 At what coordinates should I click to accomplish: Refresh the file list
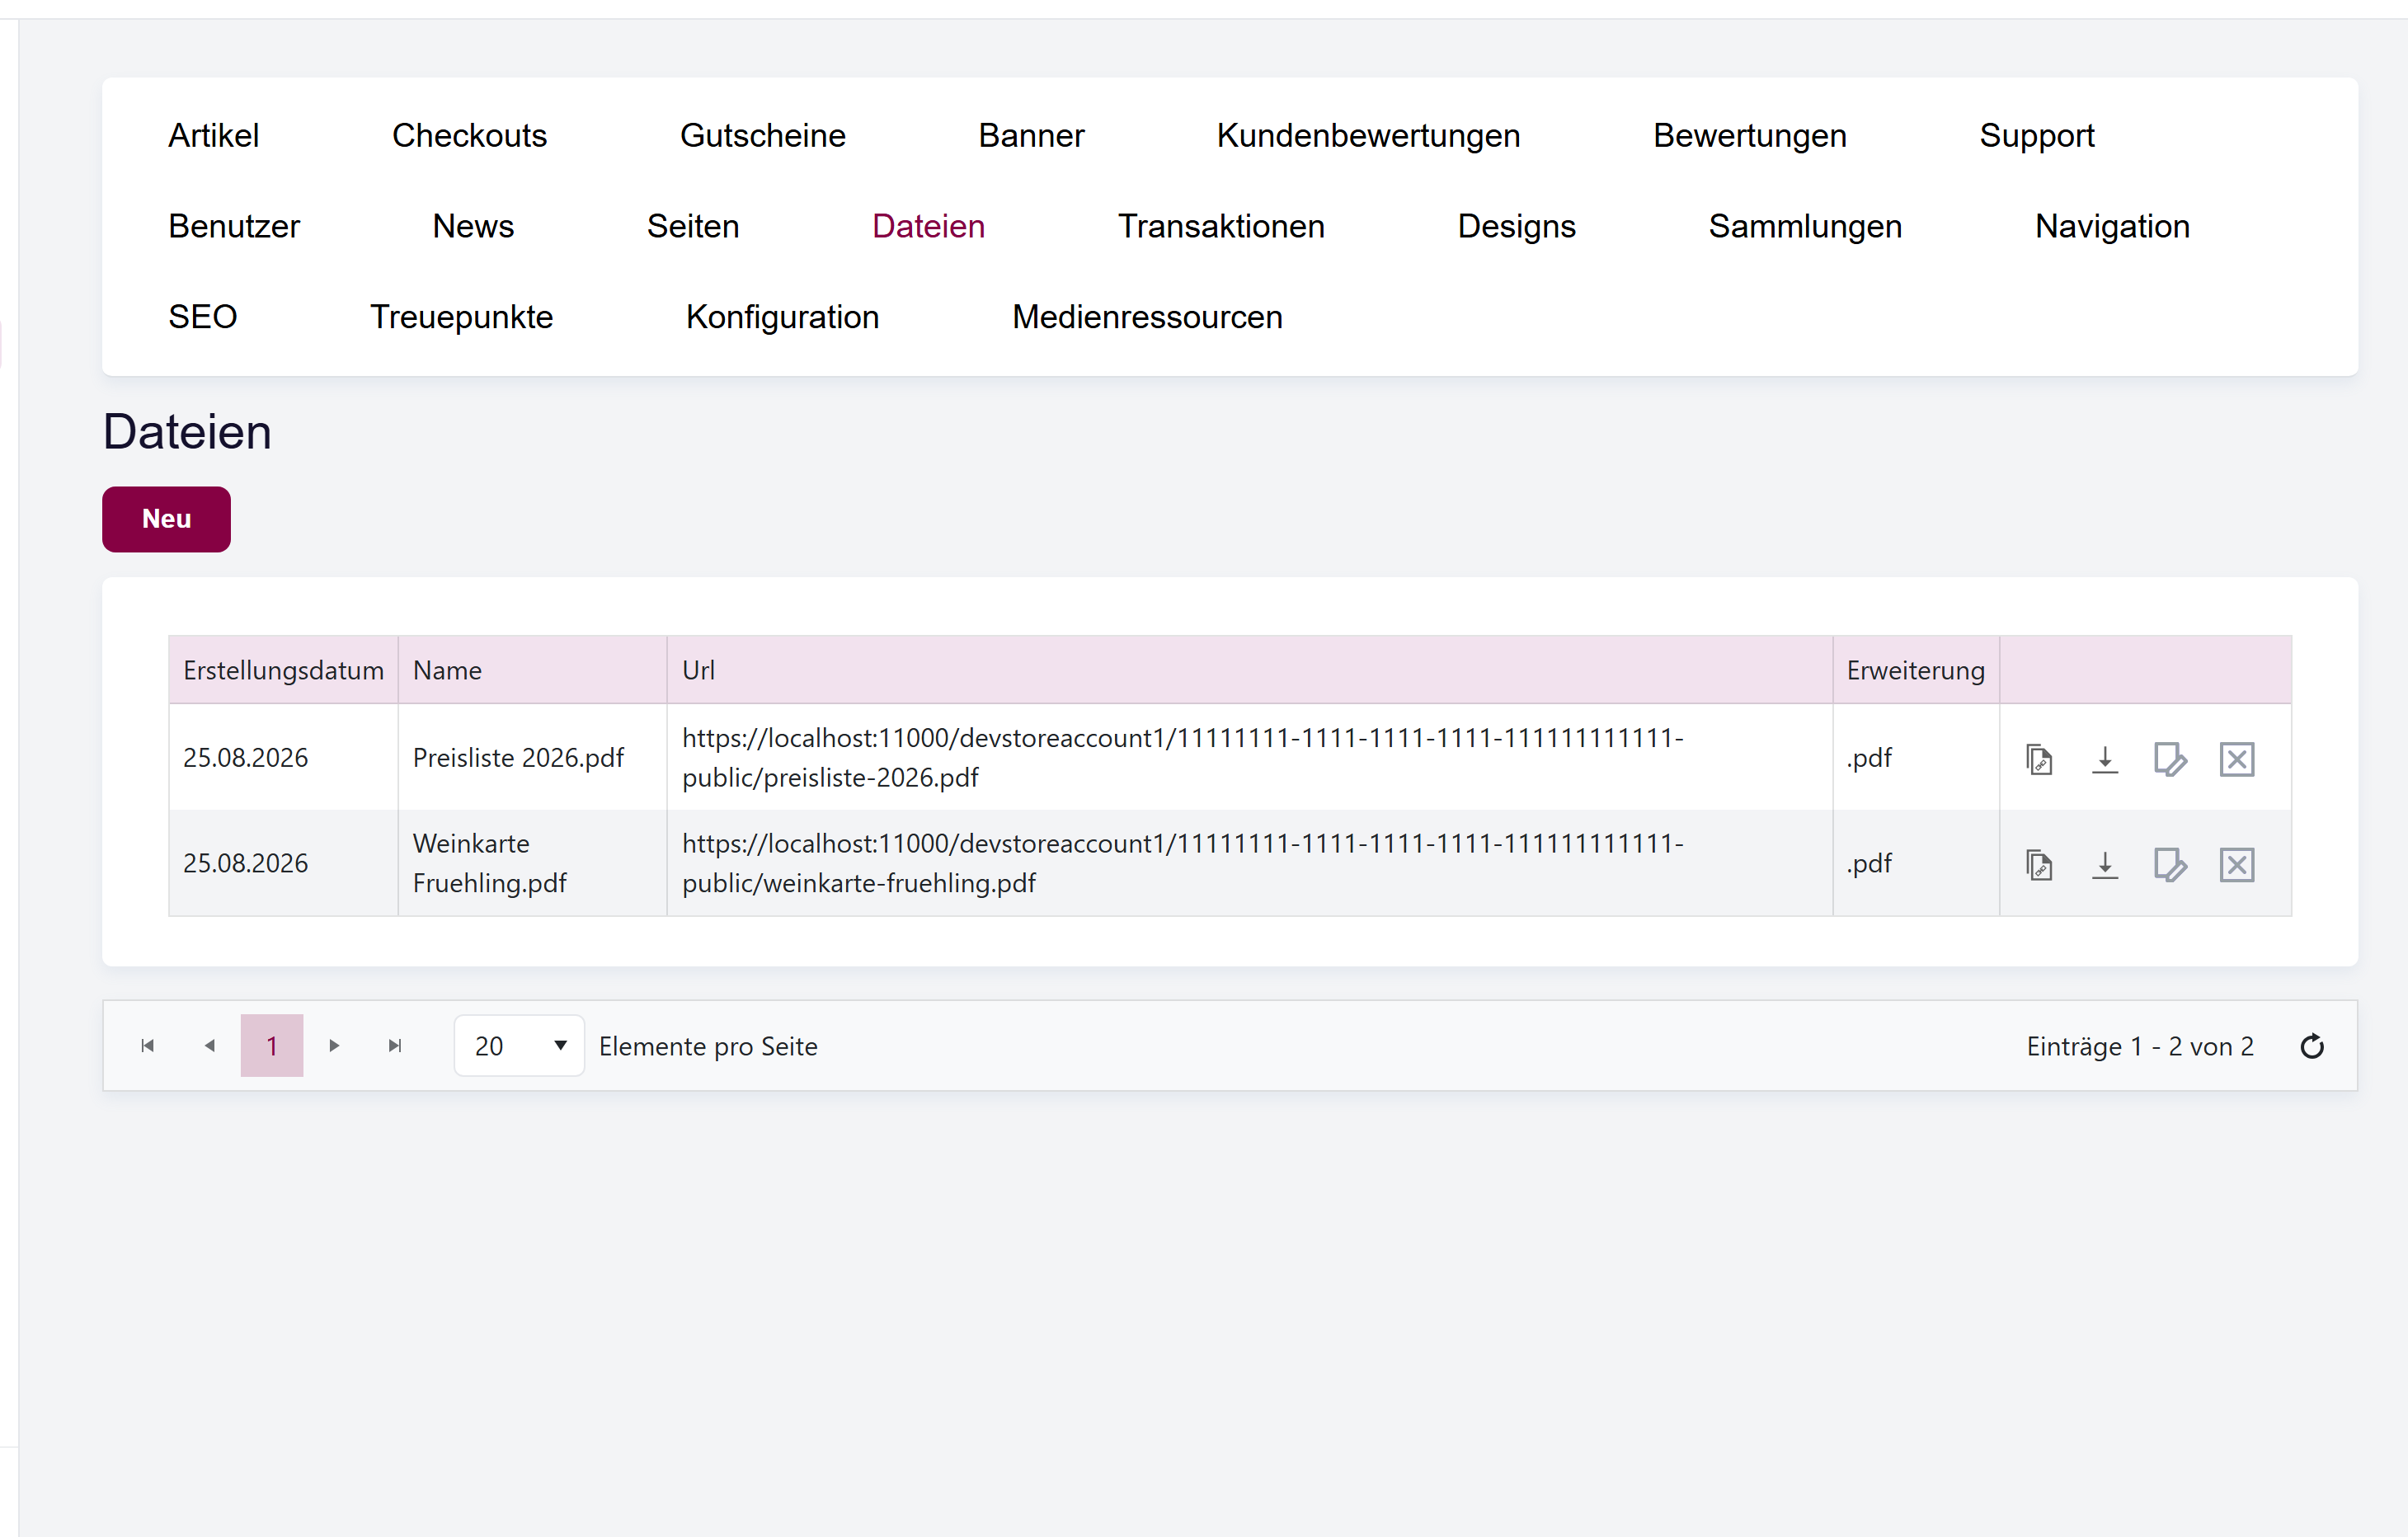pyautogui.click(x=2311, y=1046)
